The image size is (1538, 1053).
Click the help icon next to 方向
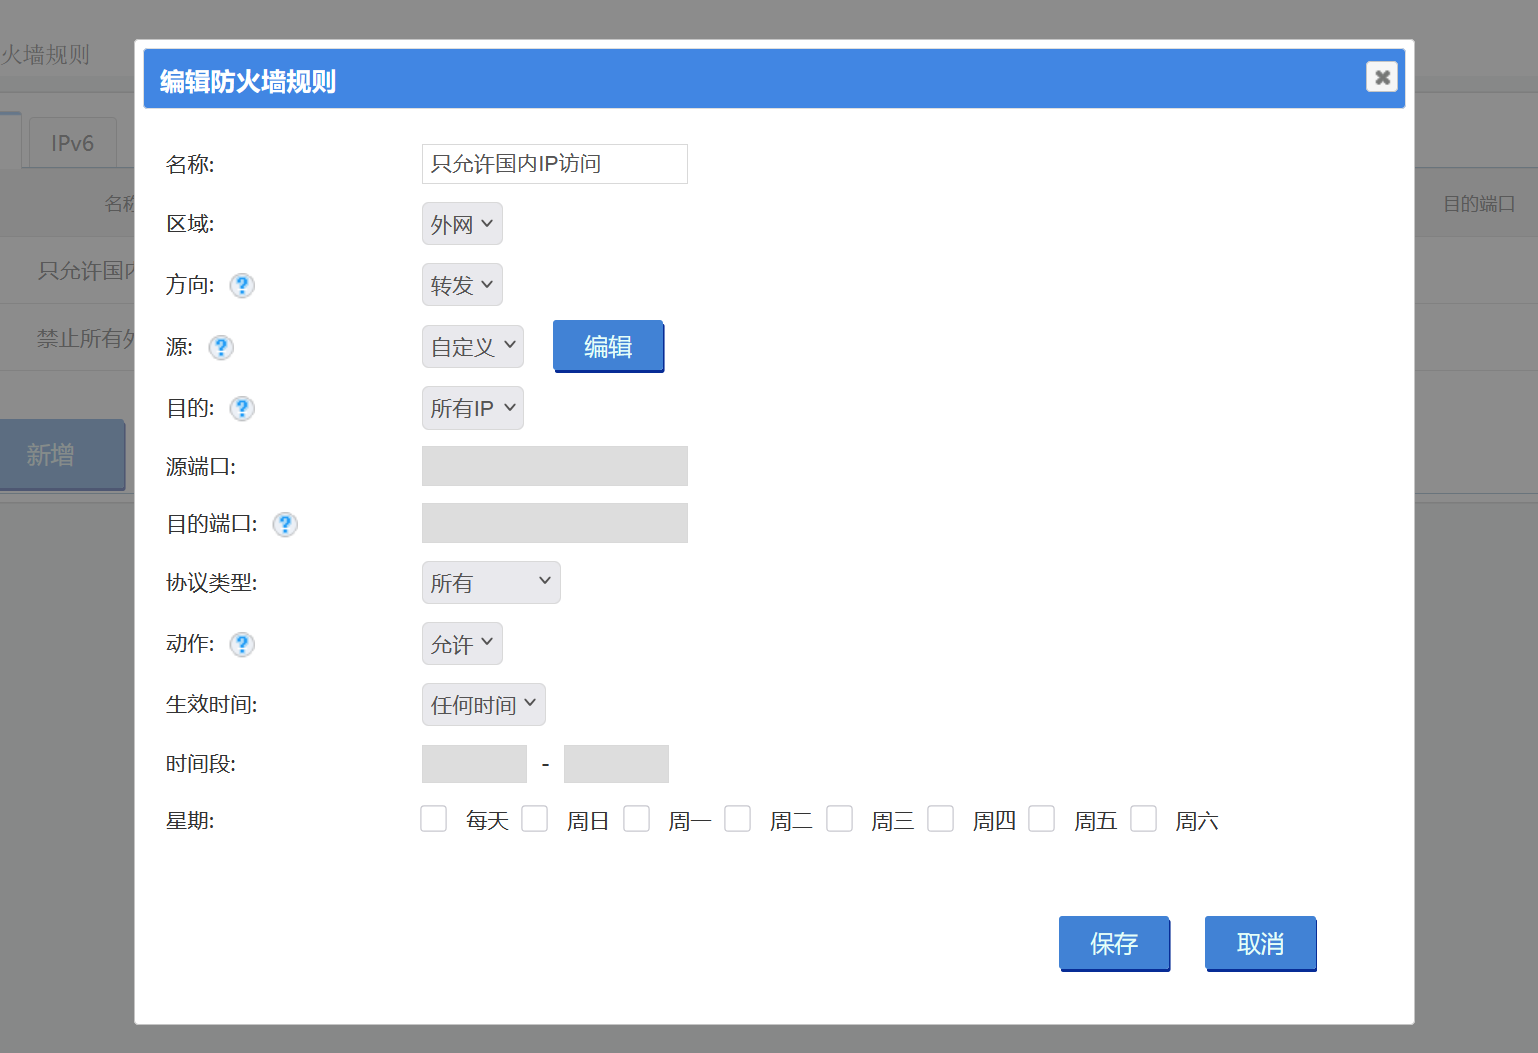[x=242, y=286]
